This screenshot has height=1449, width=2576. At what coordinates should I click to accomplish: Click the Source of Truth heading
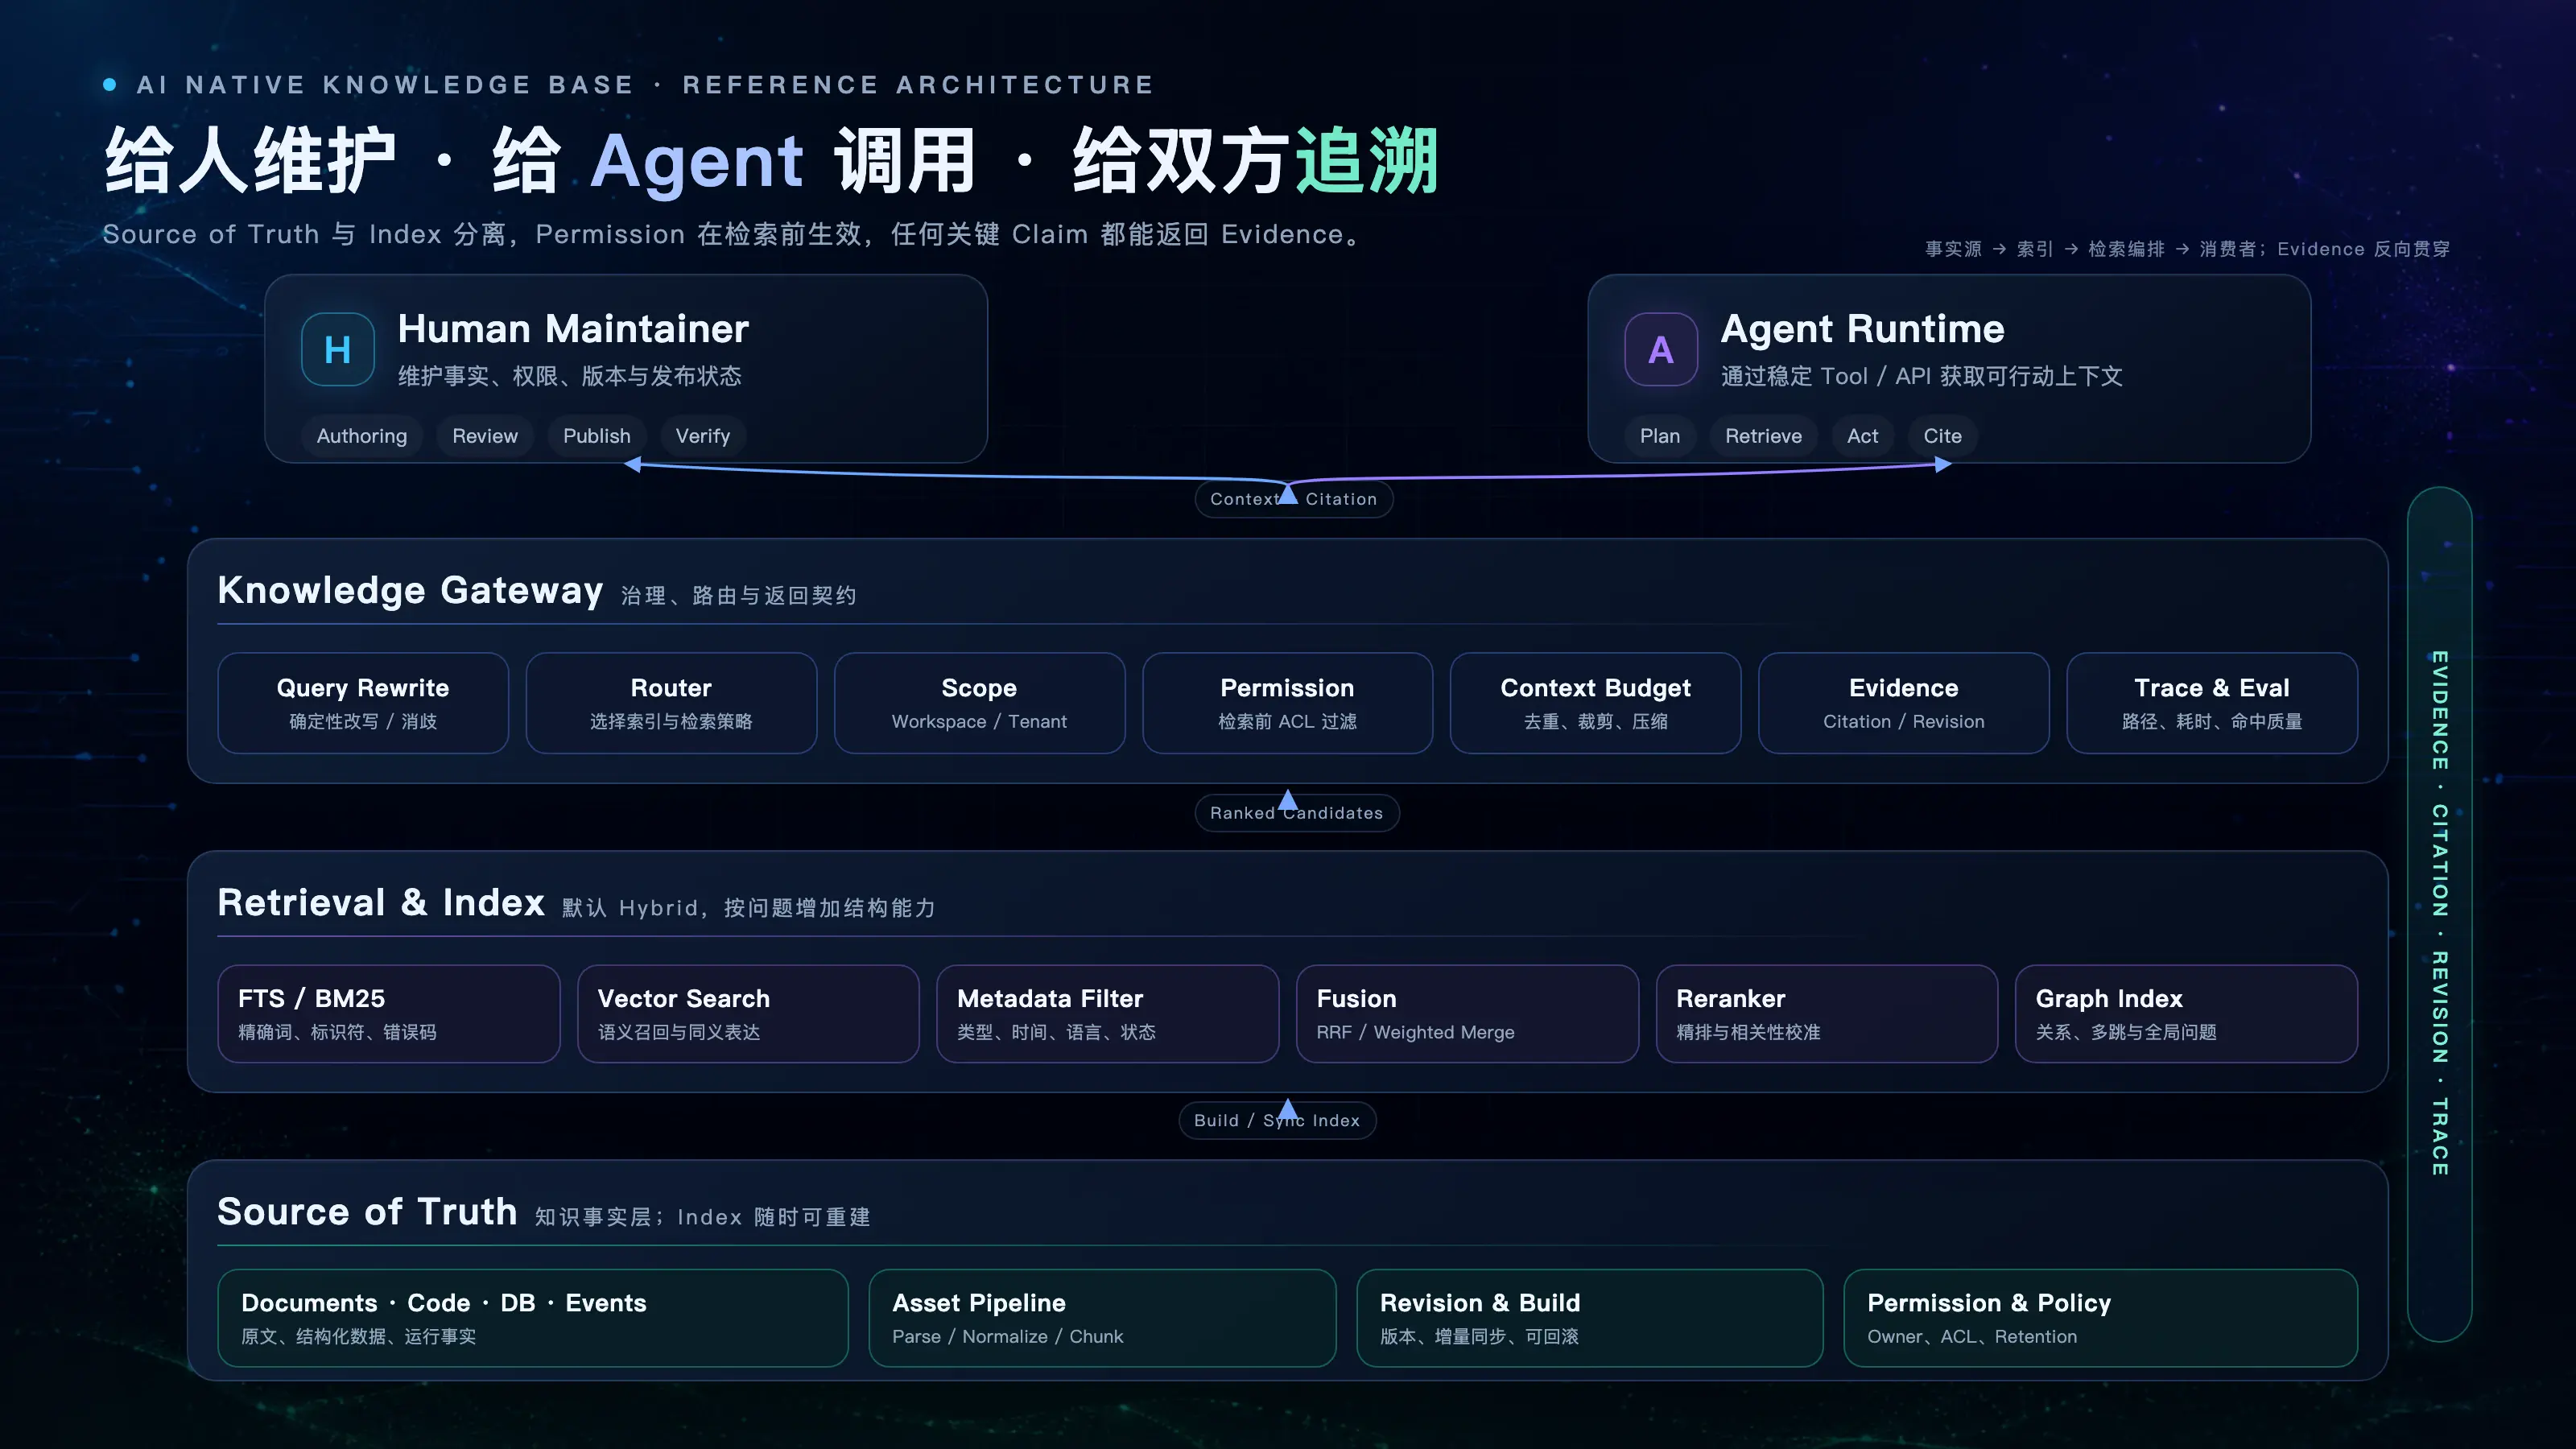click(367, 1211)
